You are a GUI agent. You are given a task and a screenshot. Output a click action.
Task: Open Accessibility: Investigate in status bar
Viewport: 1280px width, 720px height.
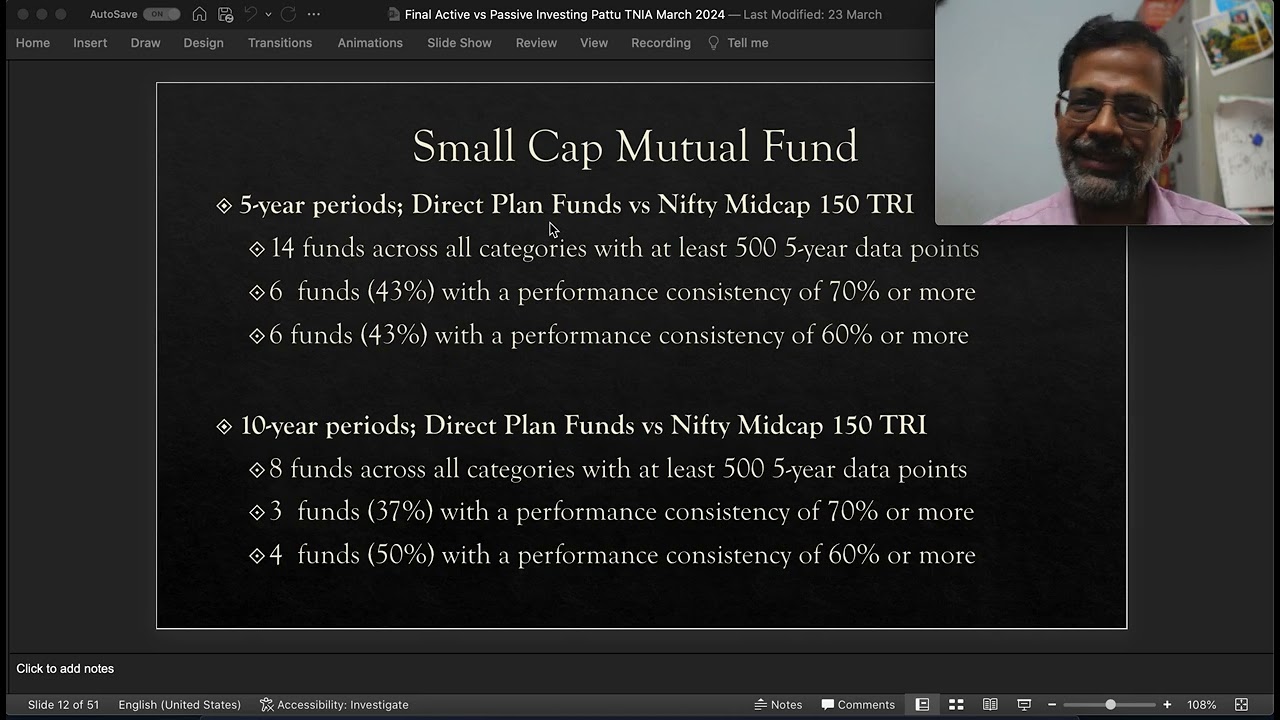334,704
